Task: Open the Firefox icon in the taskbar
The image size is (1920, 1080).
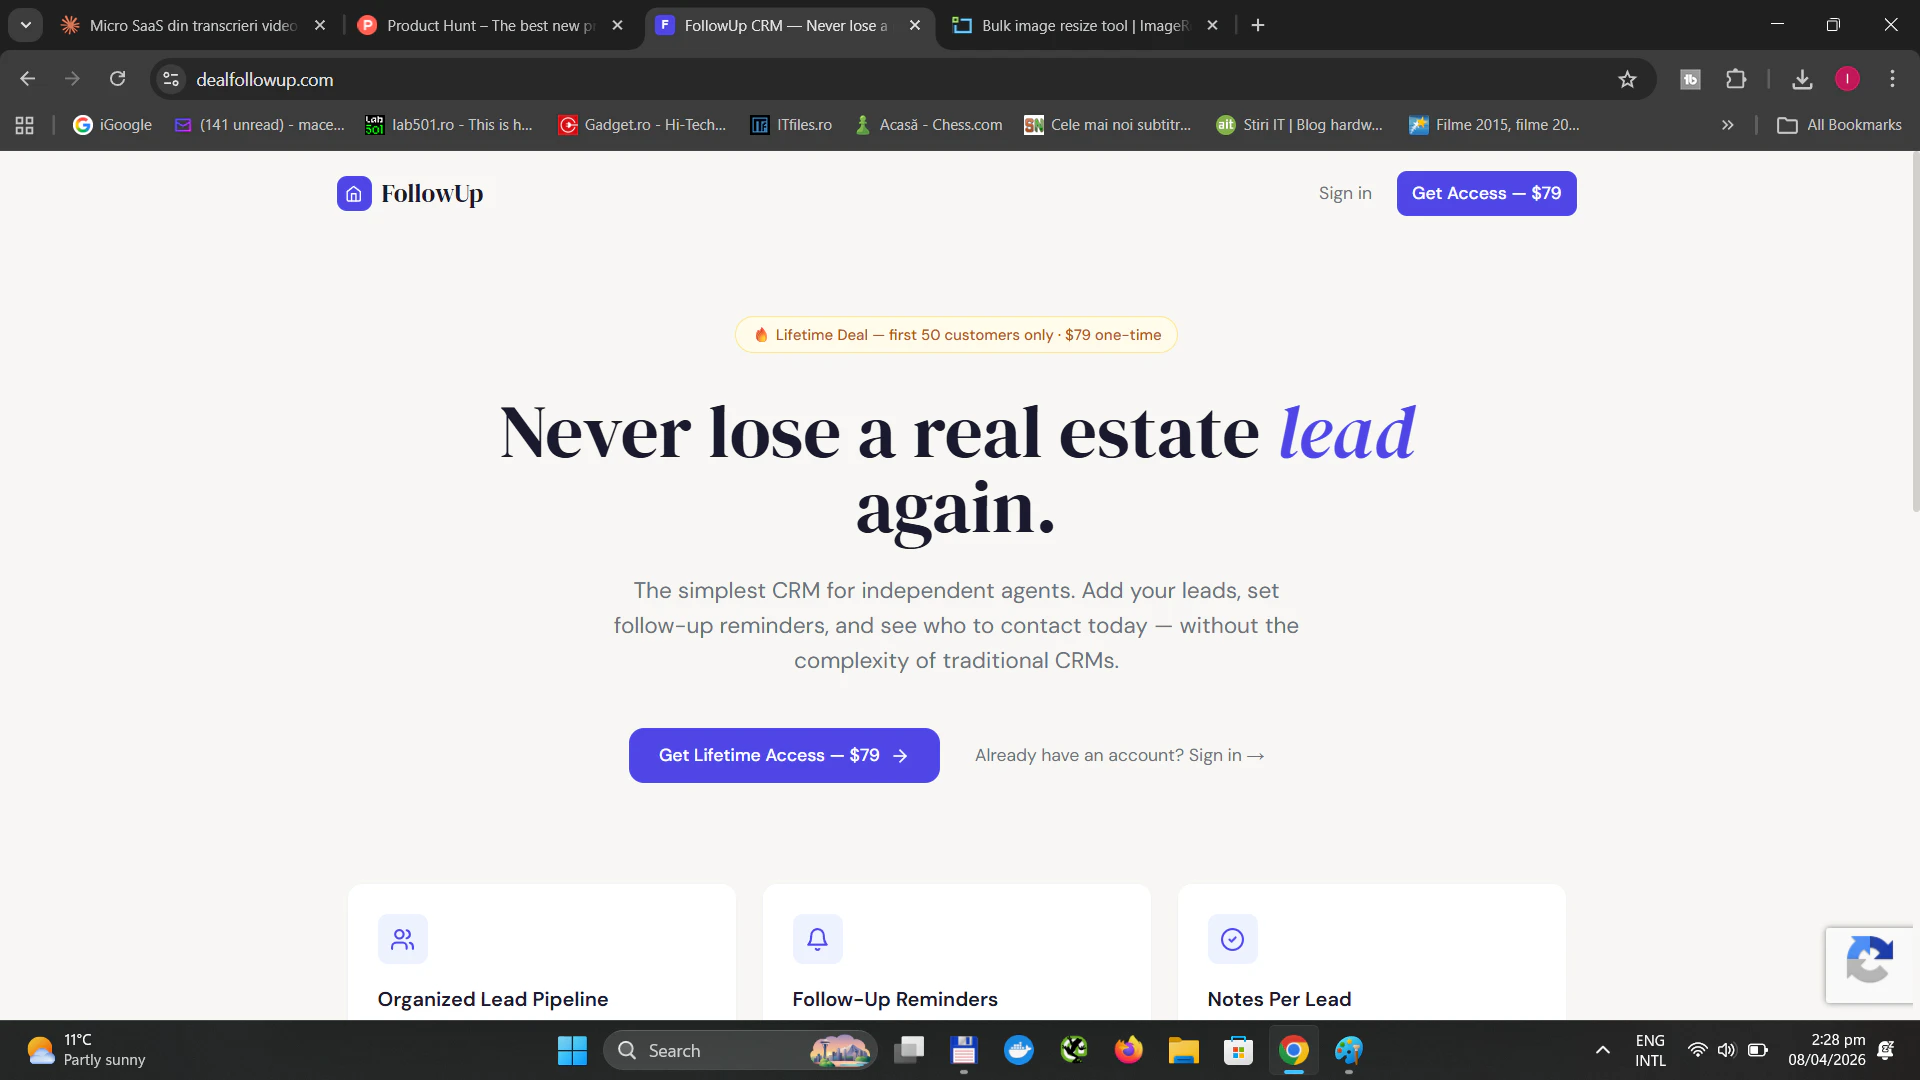Action: click(x=1129, y=1050)
